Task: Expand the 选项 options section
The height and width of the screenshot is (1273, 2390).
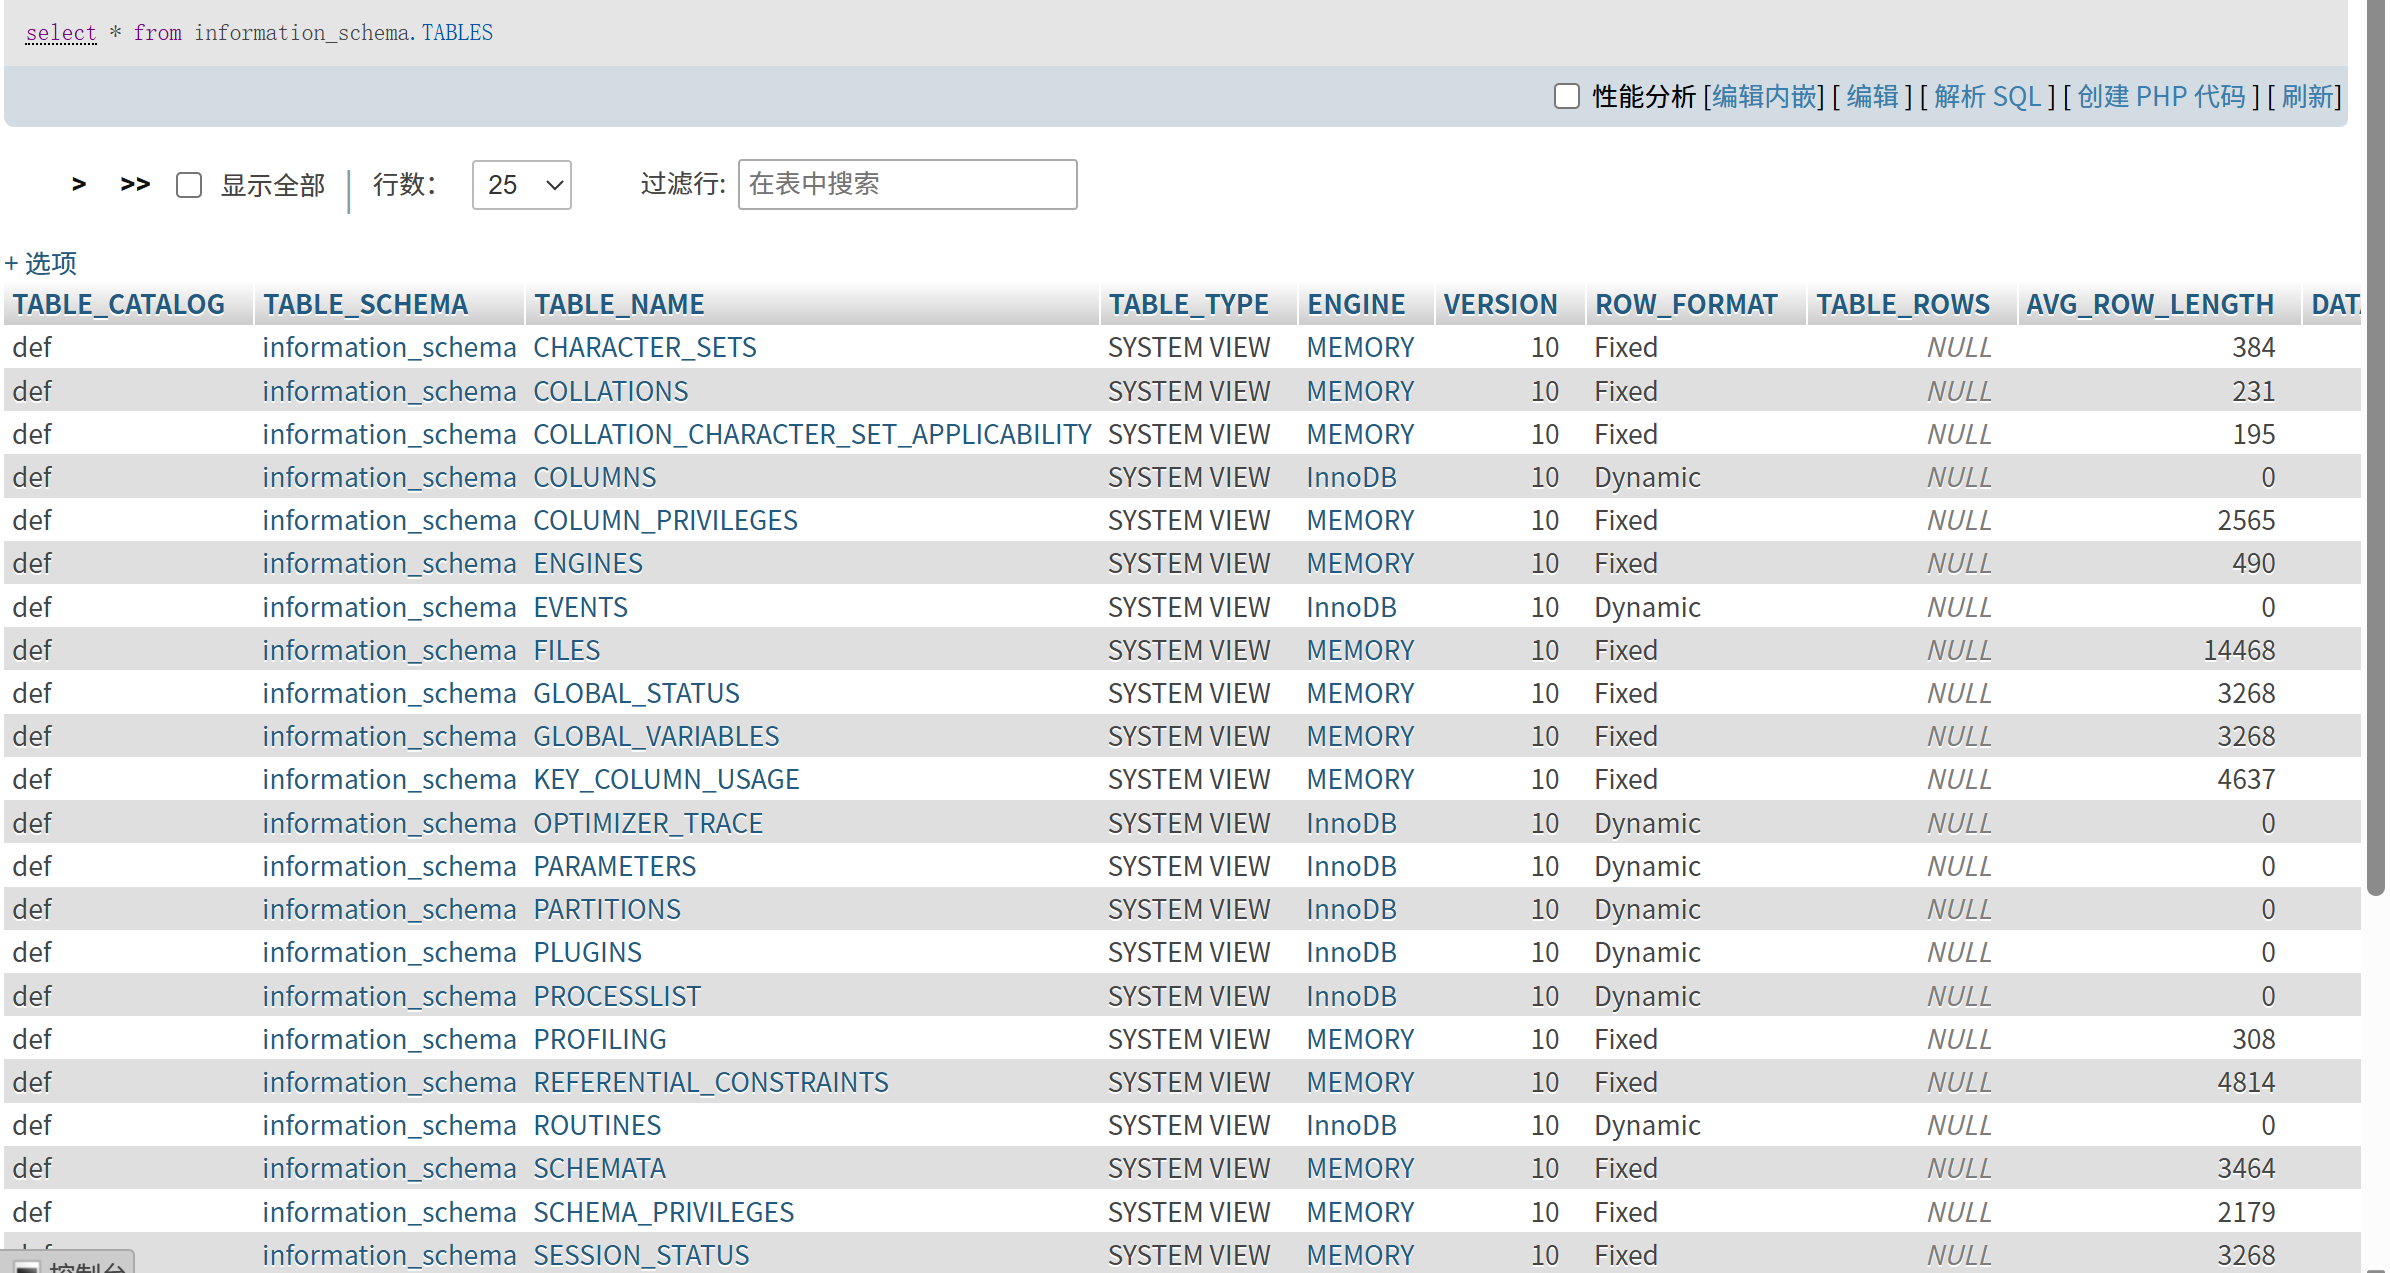Action: (42, 263)
